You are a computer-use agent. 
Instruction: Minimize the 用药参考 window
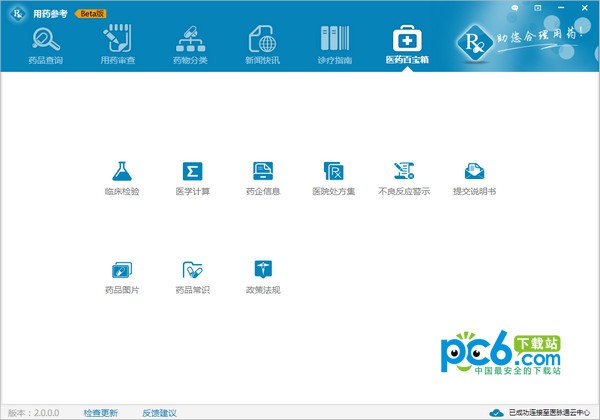click(x=561, y=8)
